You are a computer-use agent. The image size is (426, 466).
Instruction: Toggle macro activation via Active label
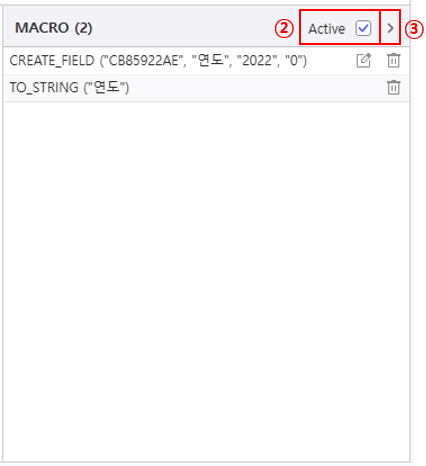point(326,29)
